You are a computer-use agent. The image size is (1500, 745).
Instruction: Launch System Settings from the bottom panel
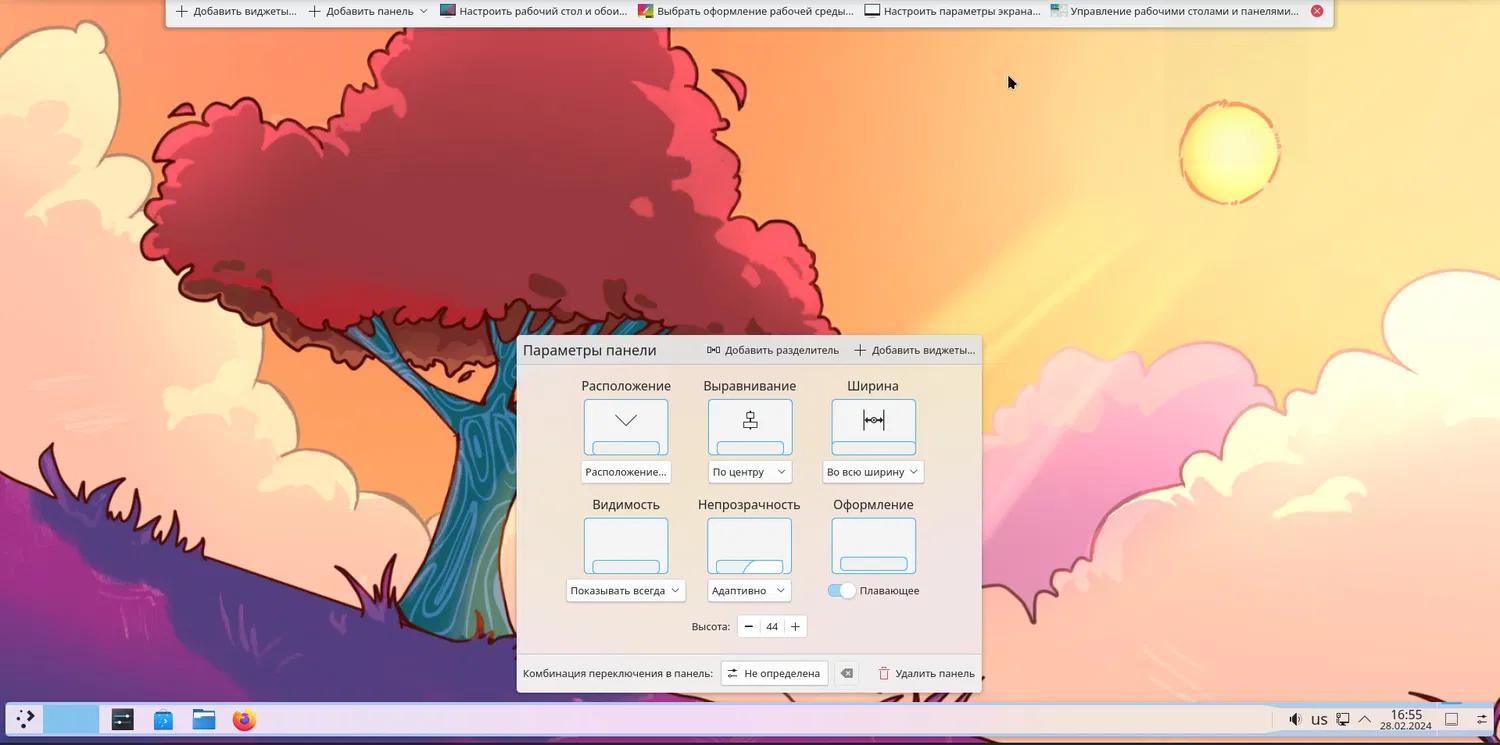123,719
